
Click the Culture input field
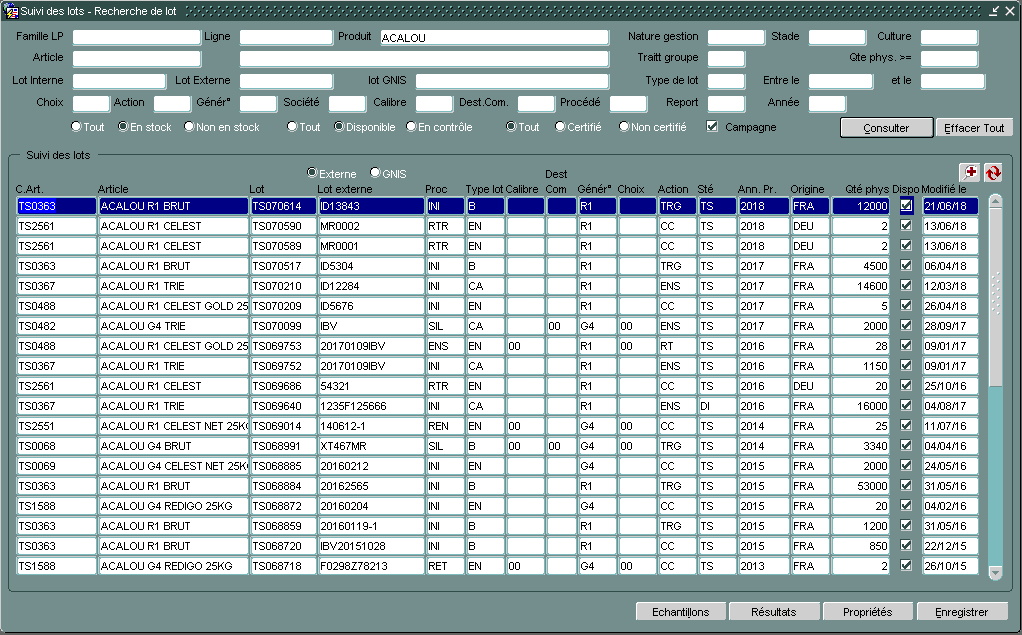point(949,38)
